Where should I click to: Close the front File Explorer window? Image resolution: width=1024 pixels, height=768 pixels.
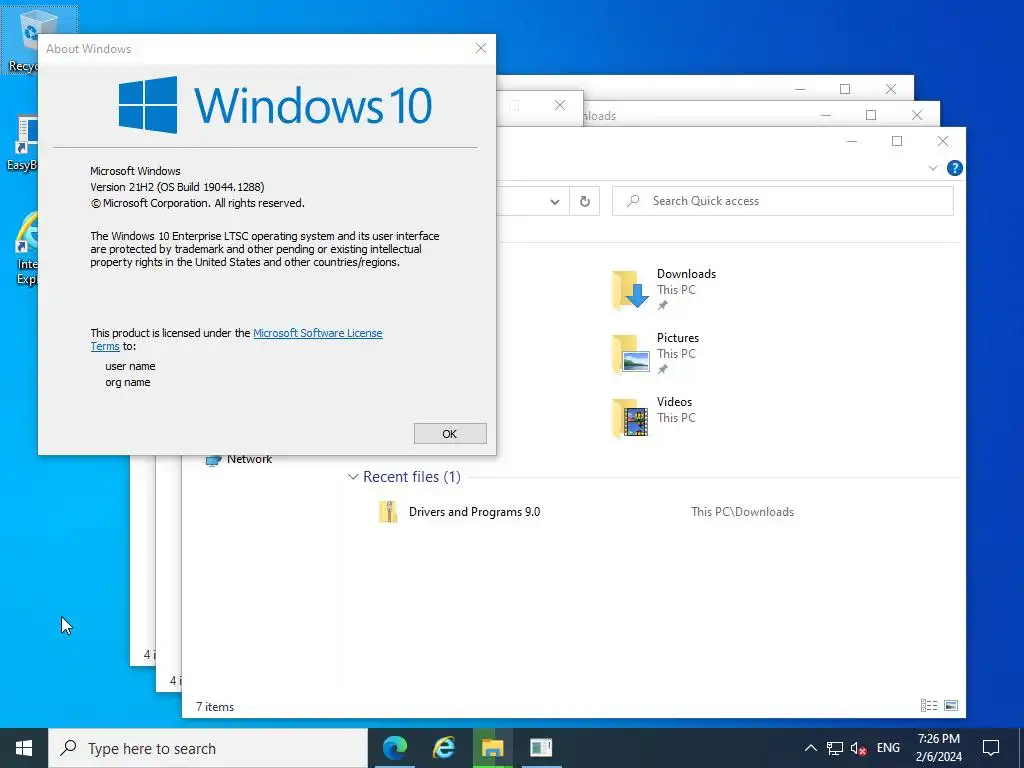(942, 141)
